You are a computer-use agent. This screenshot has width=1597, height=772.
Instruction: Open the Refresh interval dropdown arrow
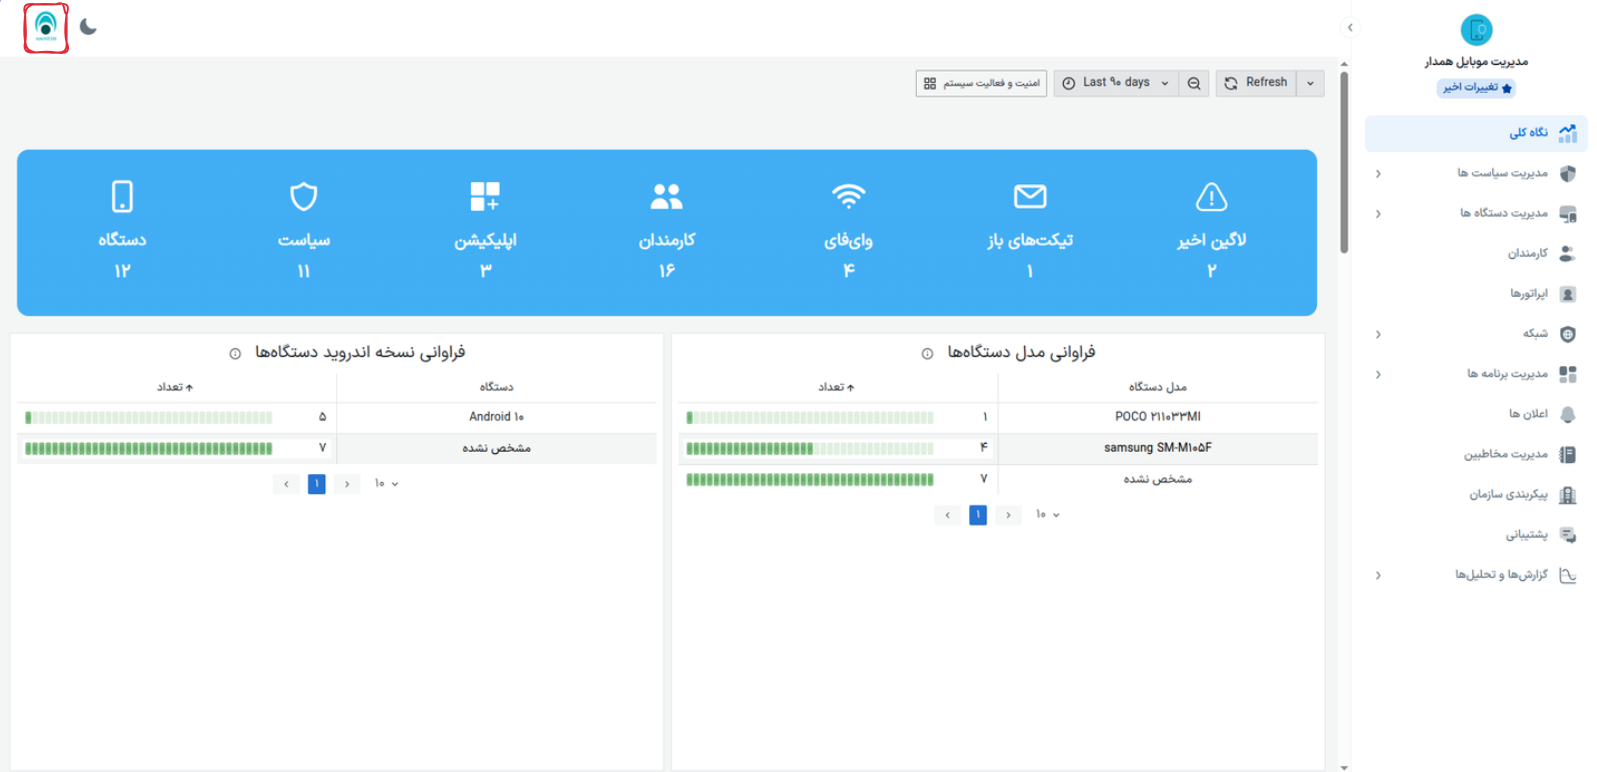1310,83
